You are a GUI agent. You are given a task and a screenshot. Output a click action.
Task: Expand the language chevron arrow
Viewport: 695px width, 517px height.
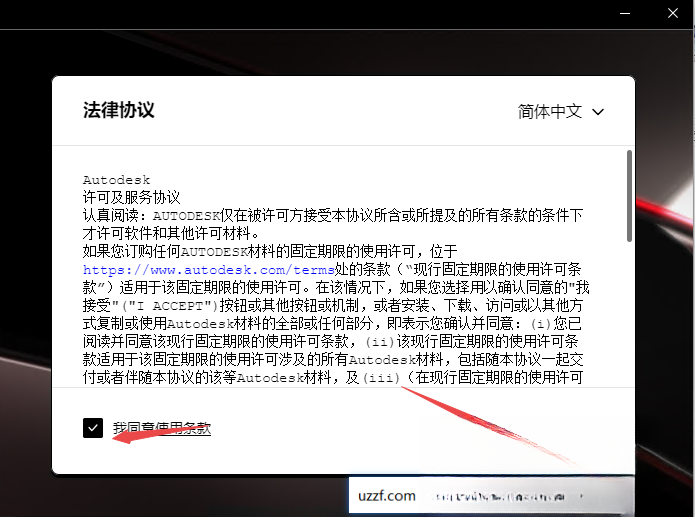point(598,112)
